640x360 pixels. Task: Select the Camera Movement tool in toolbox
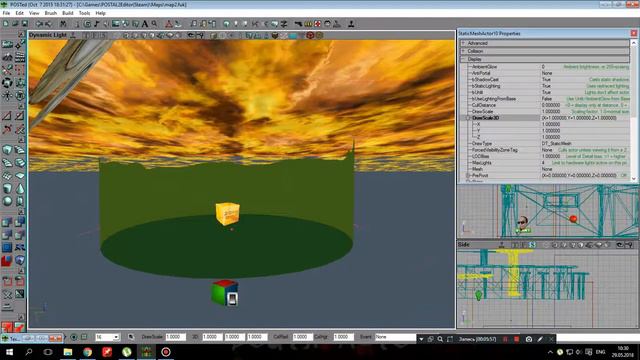tap(7, 44)
